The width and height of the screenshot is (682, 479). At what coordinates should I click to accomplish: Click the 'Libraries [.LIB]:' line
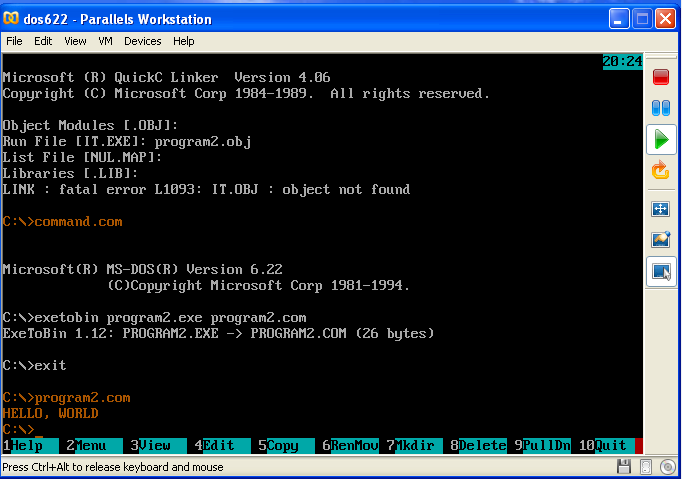[70, 173]
